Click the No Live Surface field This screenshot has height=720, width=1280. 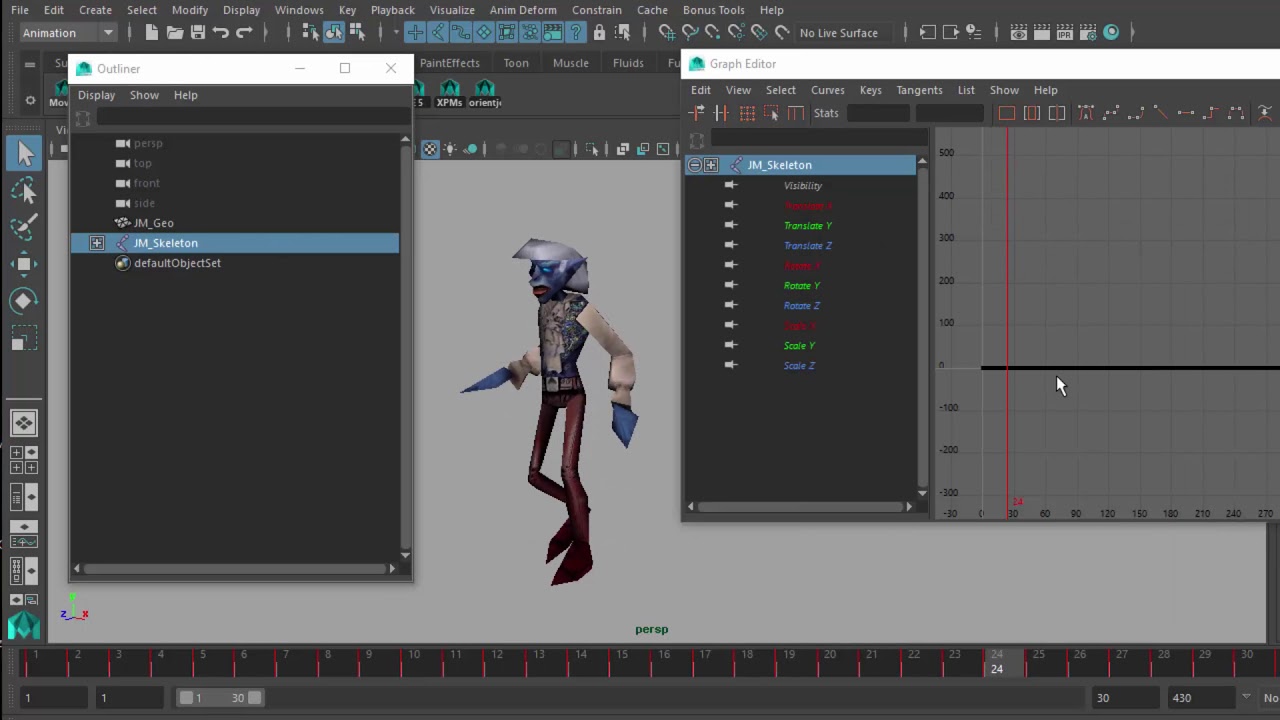click(839, 33)
